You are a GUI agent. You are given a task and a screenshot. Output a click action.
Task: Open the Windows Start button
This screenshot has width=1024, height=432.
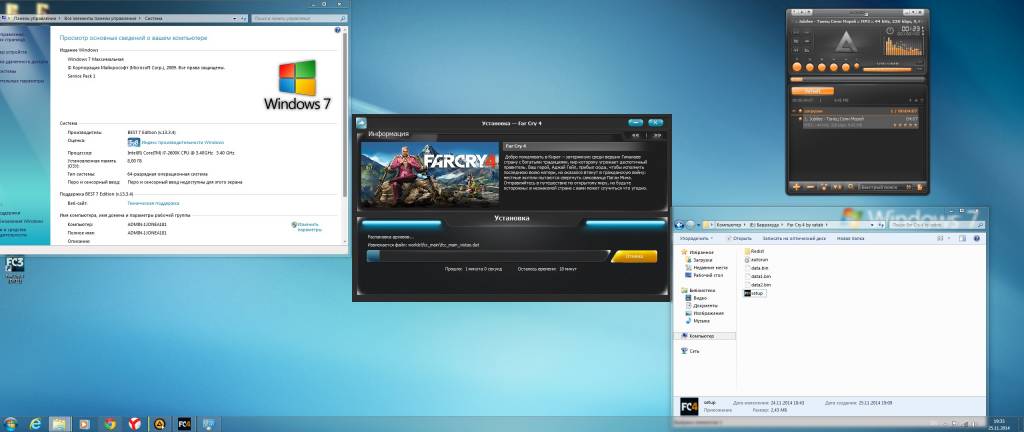click(12, 424)
